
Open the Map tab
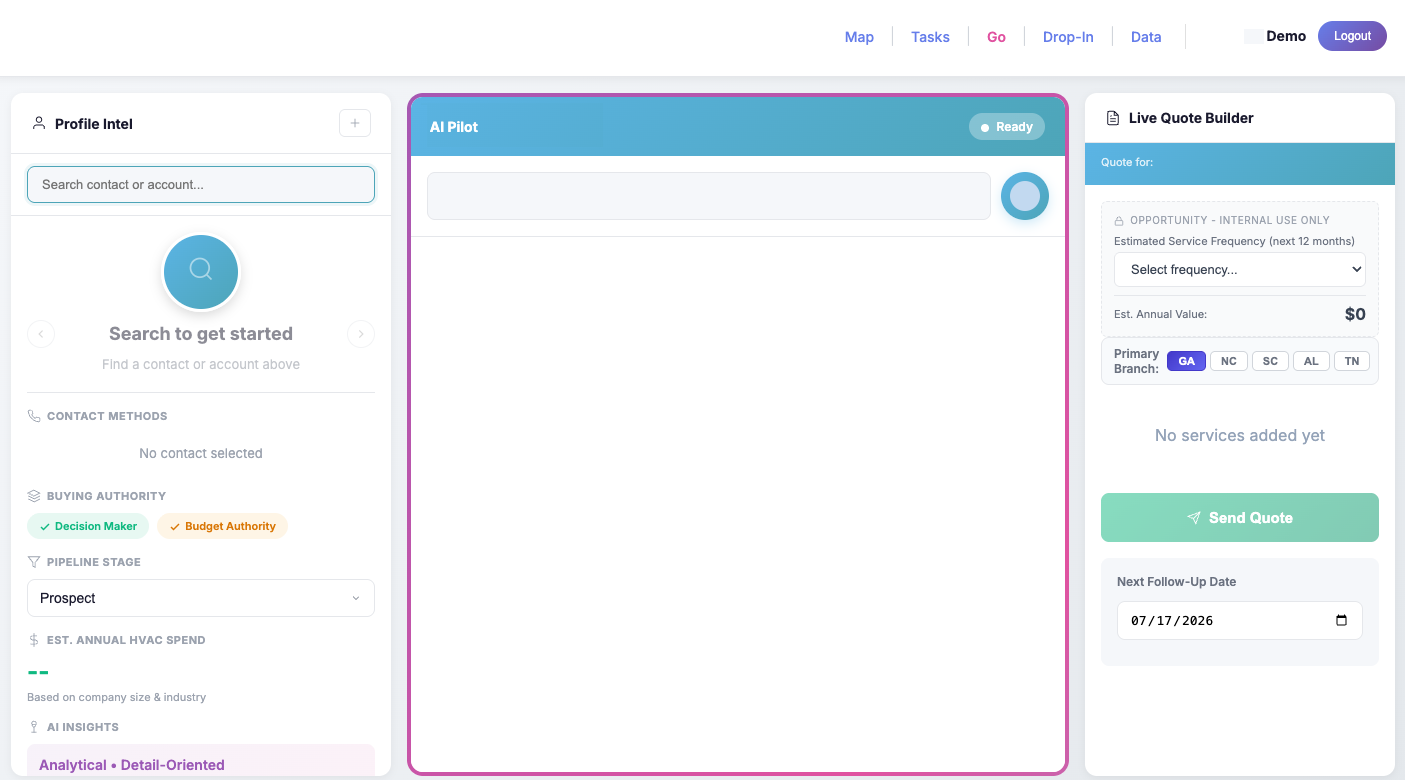(x=859, y=37)
